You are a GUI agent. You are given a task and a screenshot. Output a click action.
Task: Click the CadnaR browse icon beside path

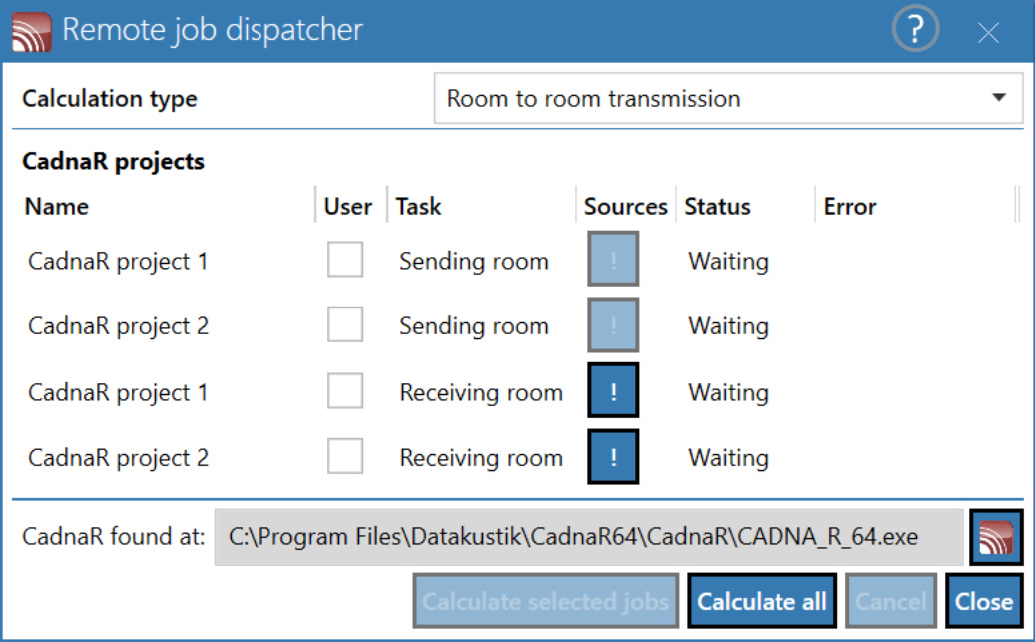point(996,537)
